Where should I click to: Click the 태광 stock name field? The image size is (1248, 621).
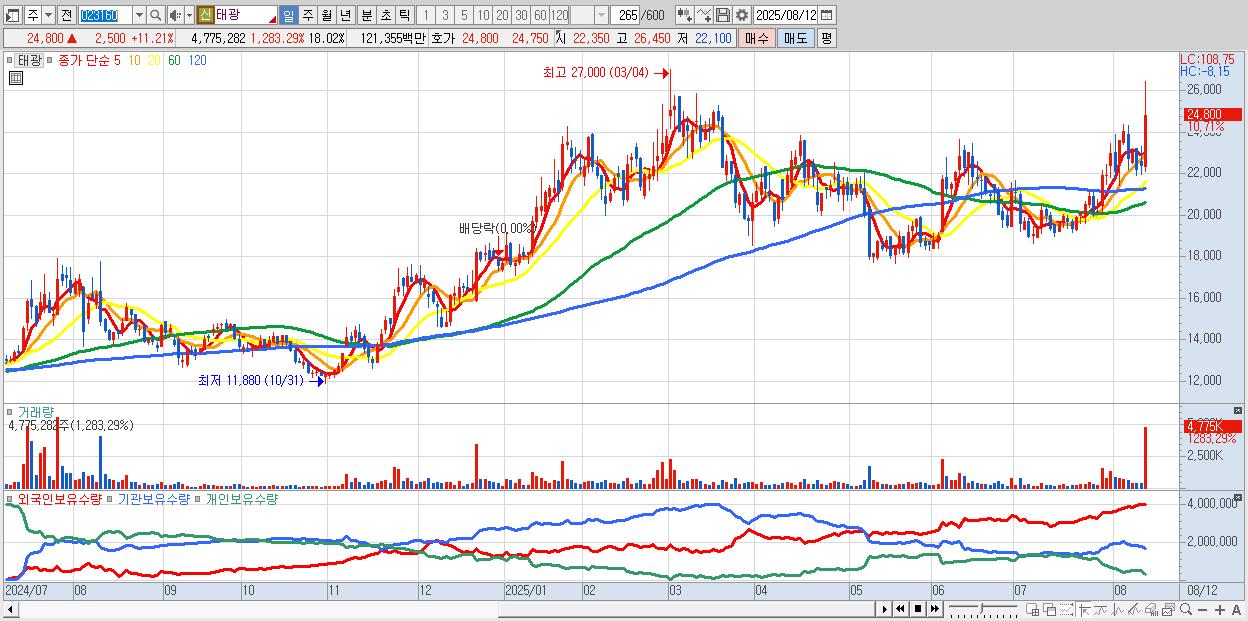pyautogui.click(x=245, y=15)
